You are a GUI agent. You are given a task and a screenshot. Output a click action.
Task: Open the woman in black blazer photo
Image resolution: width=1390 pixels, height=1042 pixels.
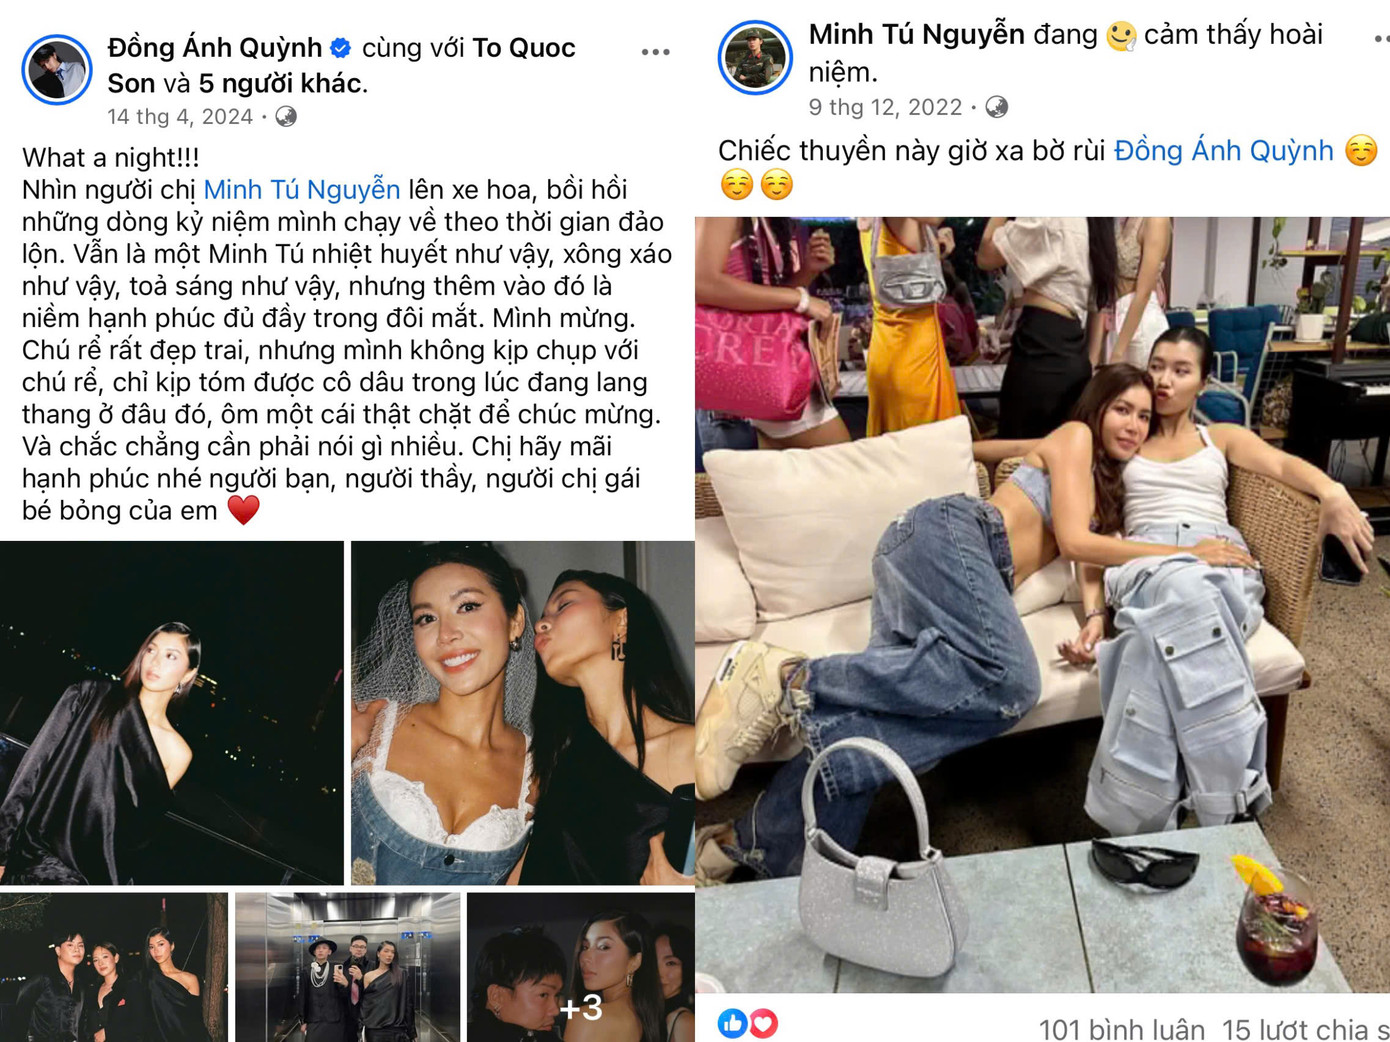[x=172, y=713]
